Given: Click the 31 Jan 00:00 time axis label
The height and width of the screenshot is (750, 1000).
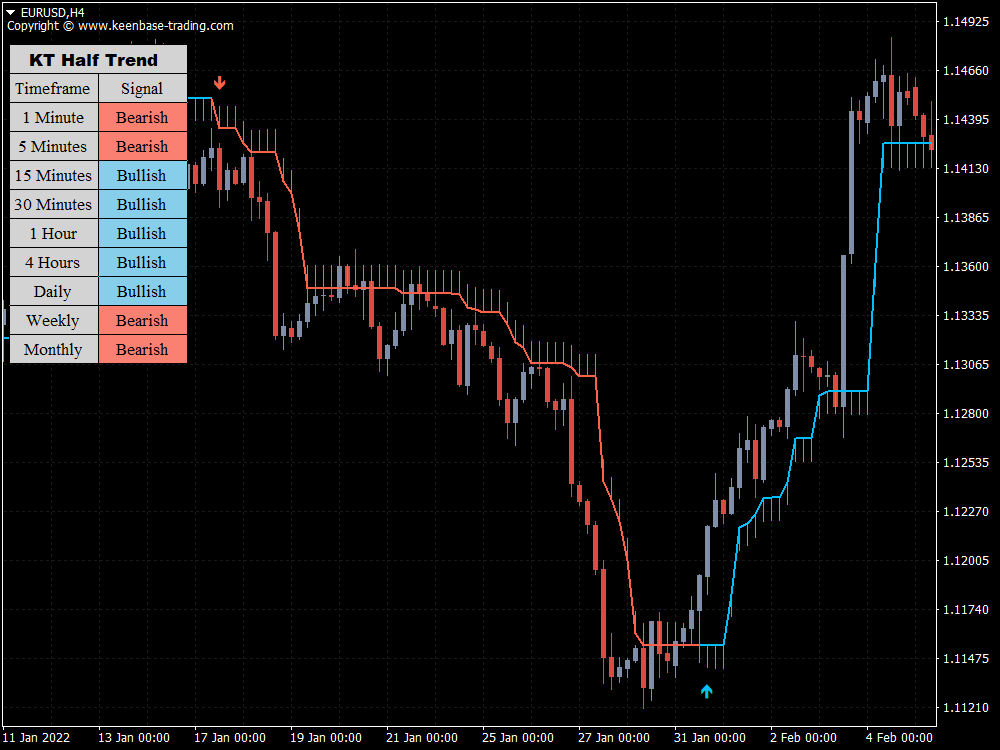Looking at the screenshot, I should [x=710, y=737].
